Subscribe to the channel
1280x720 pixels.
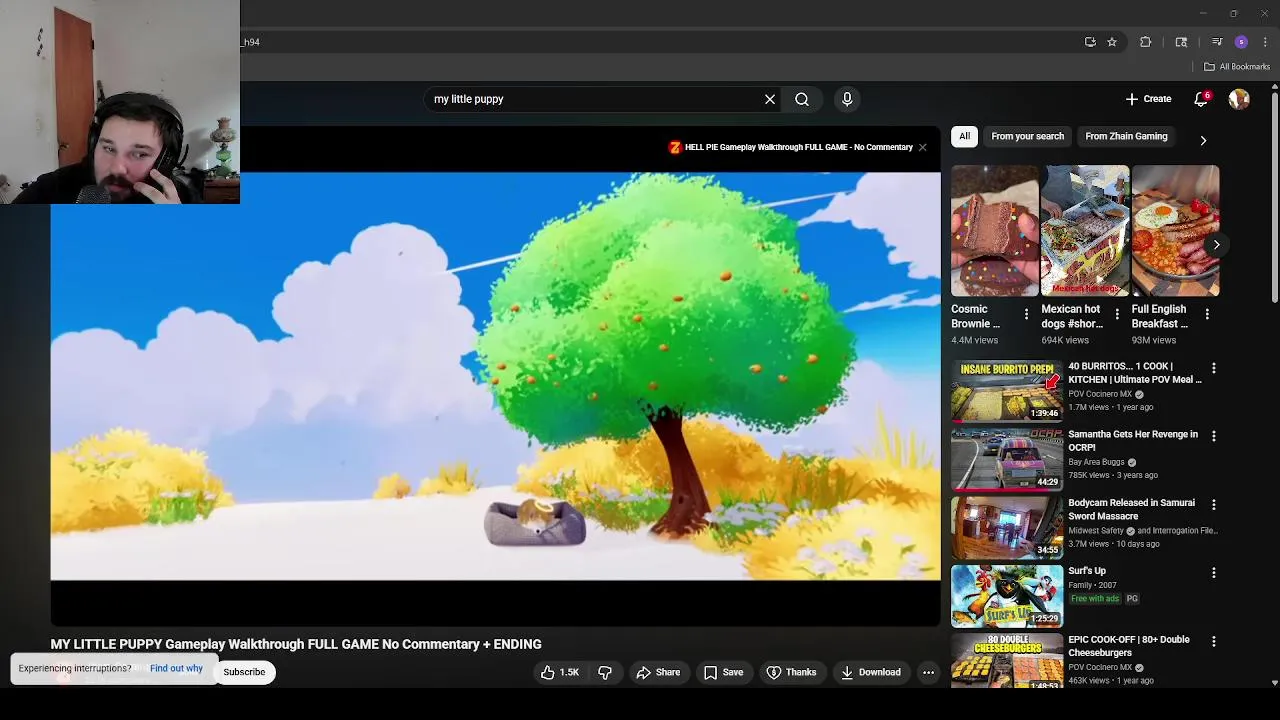[244, 672]
